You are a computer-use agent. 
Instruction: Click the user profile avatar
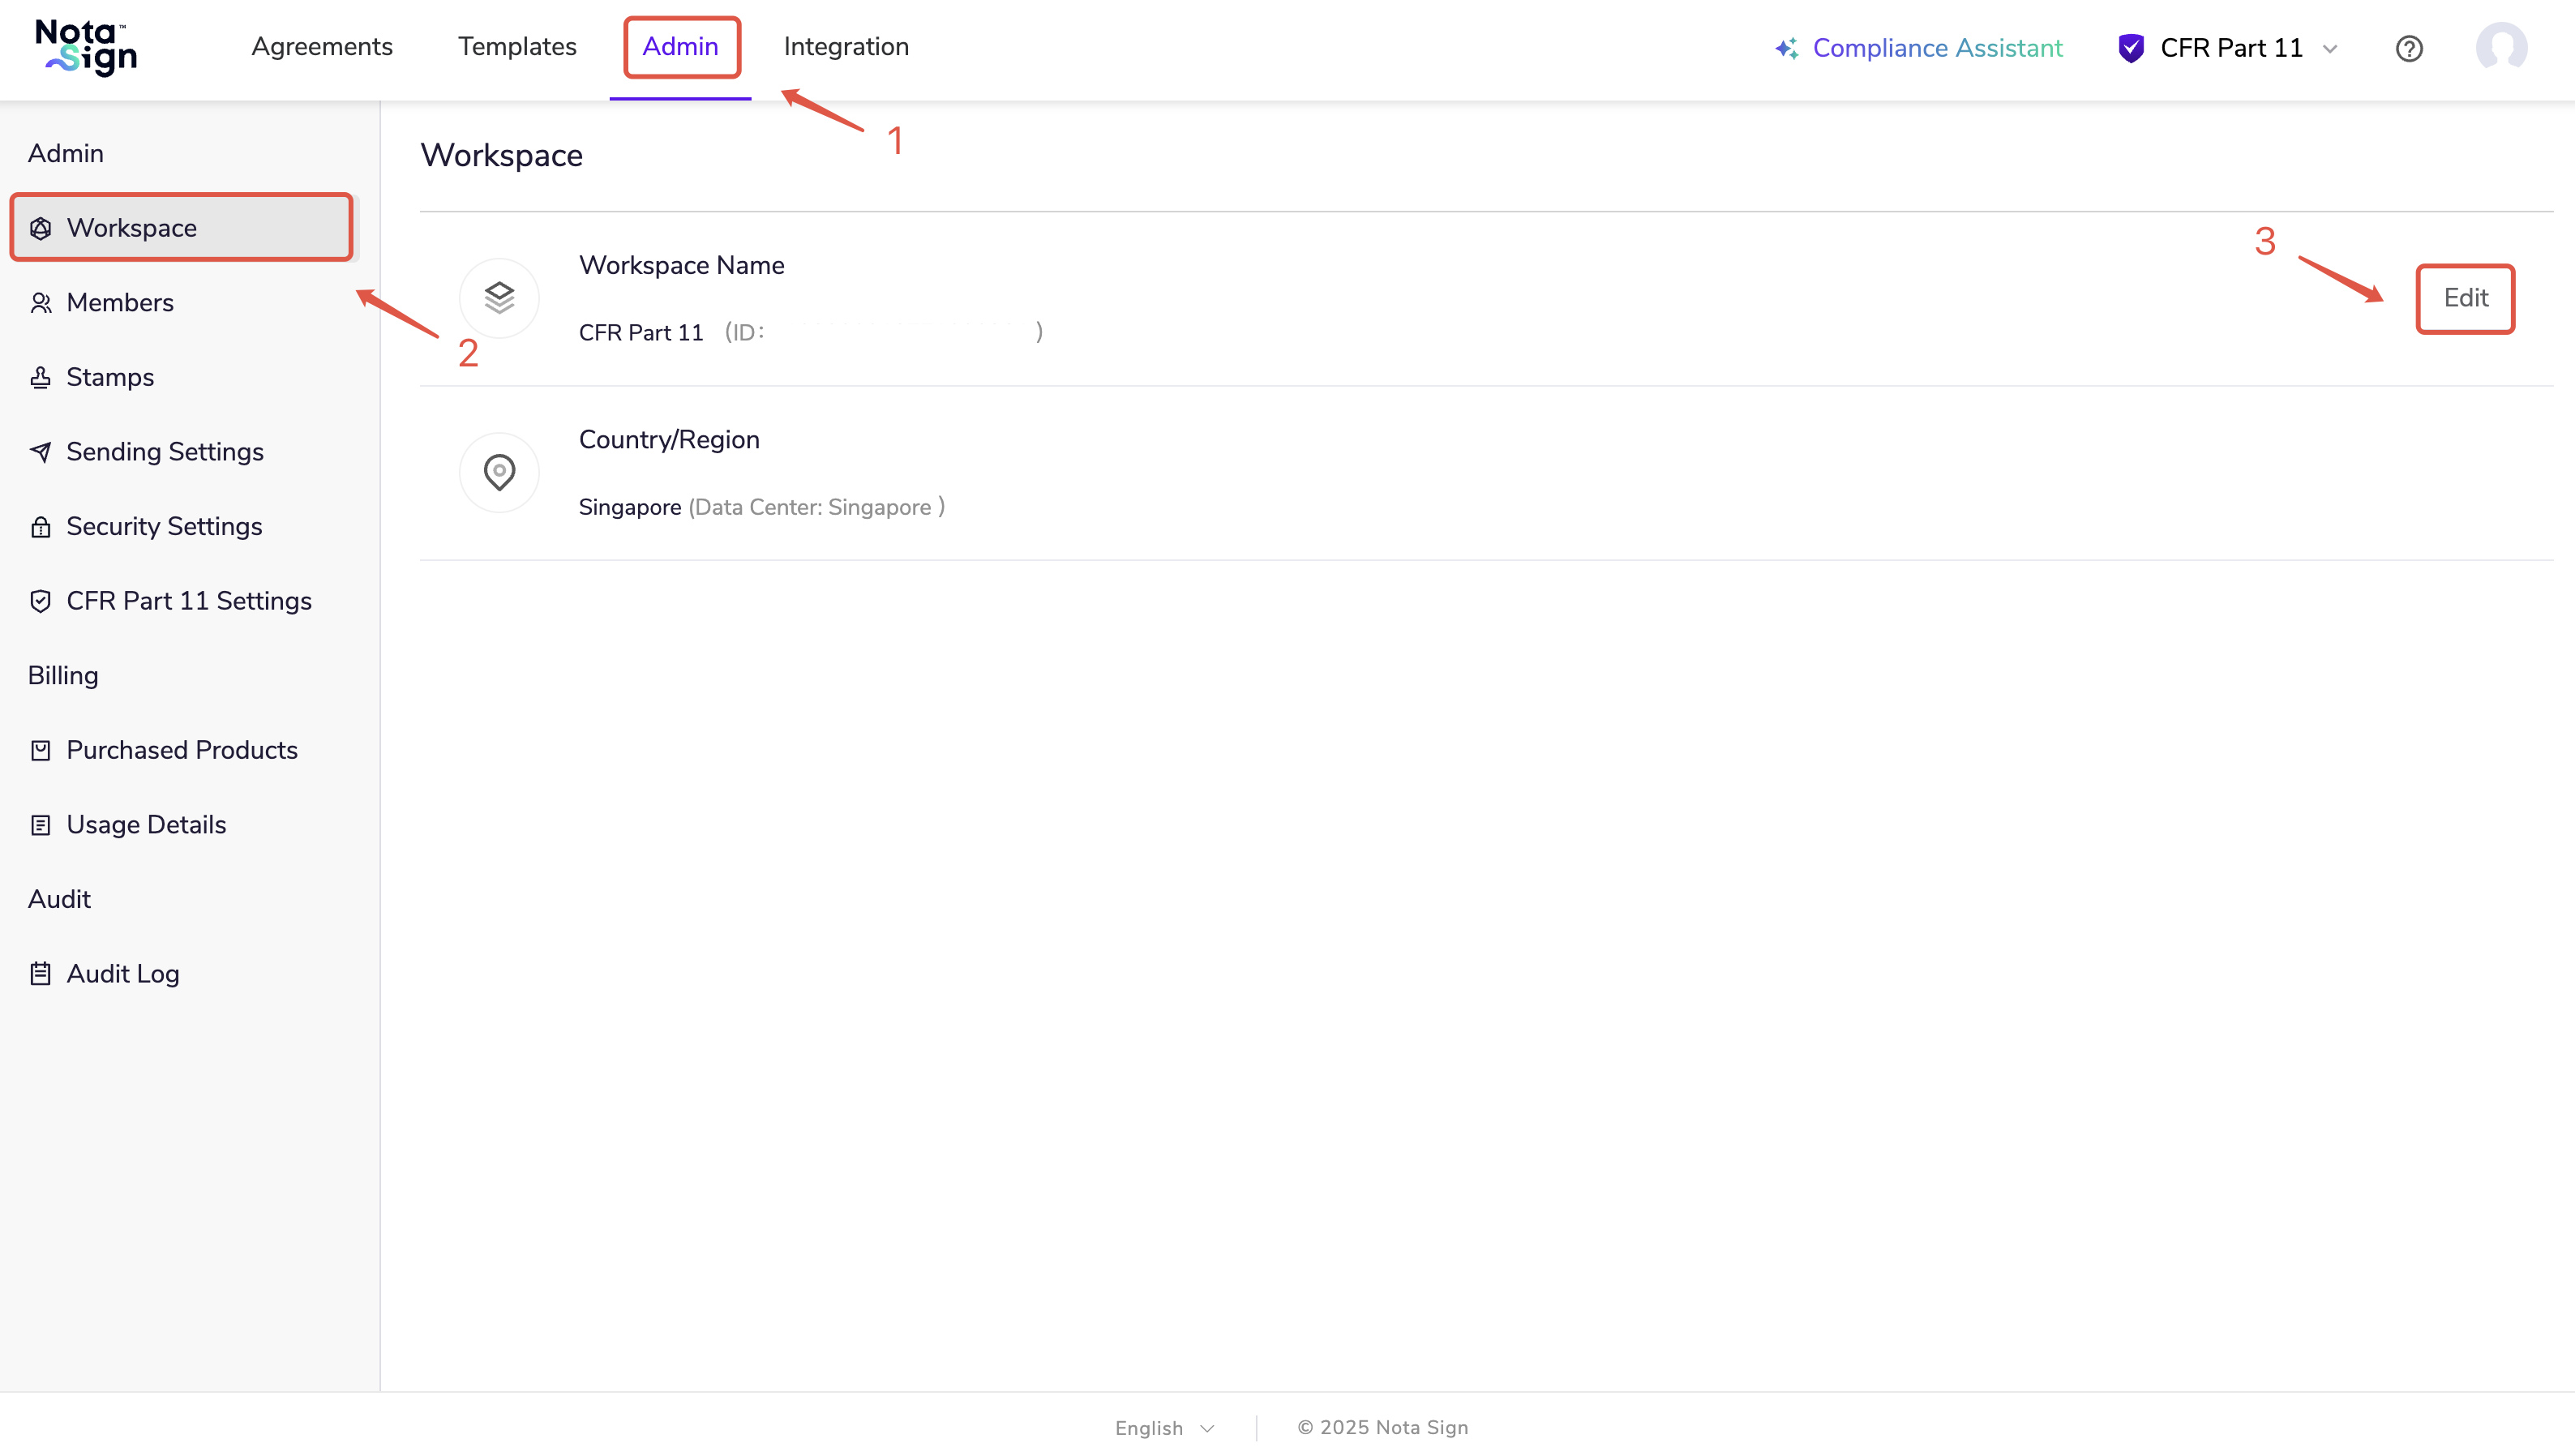(x=2501, y=47)
